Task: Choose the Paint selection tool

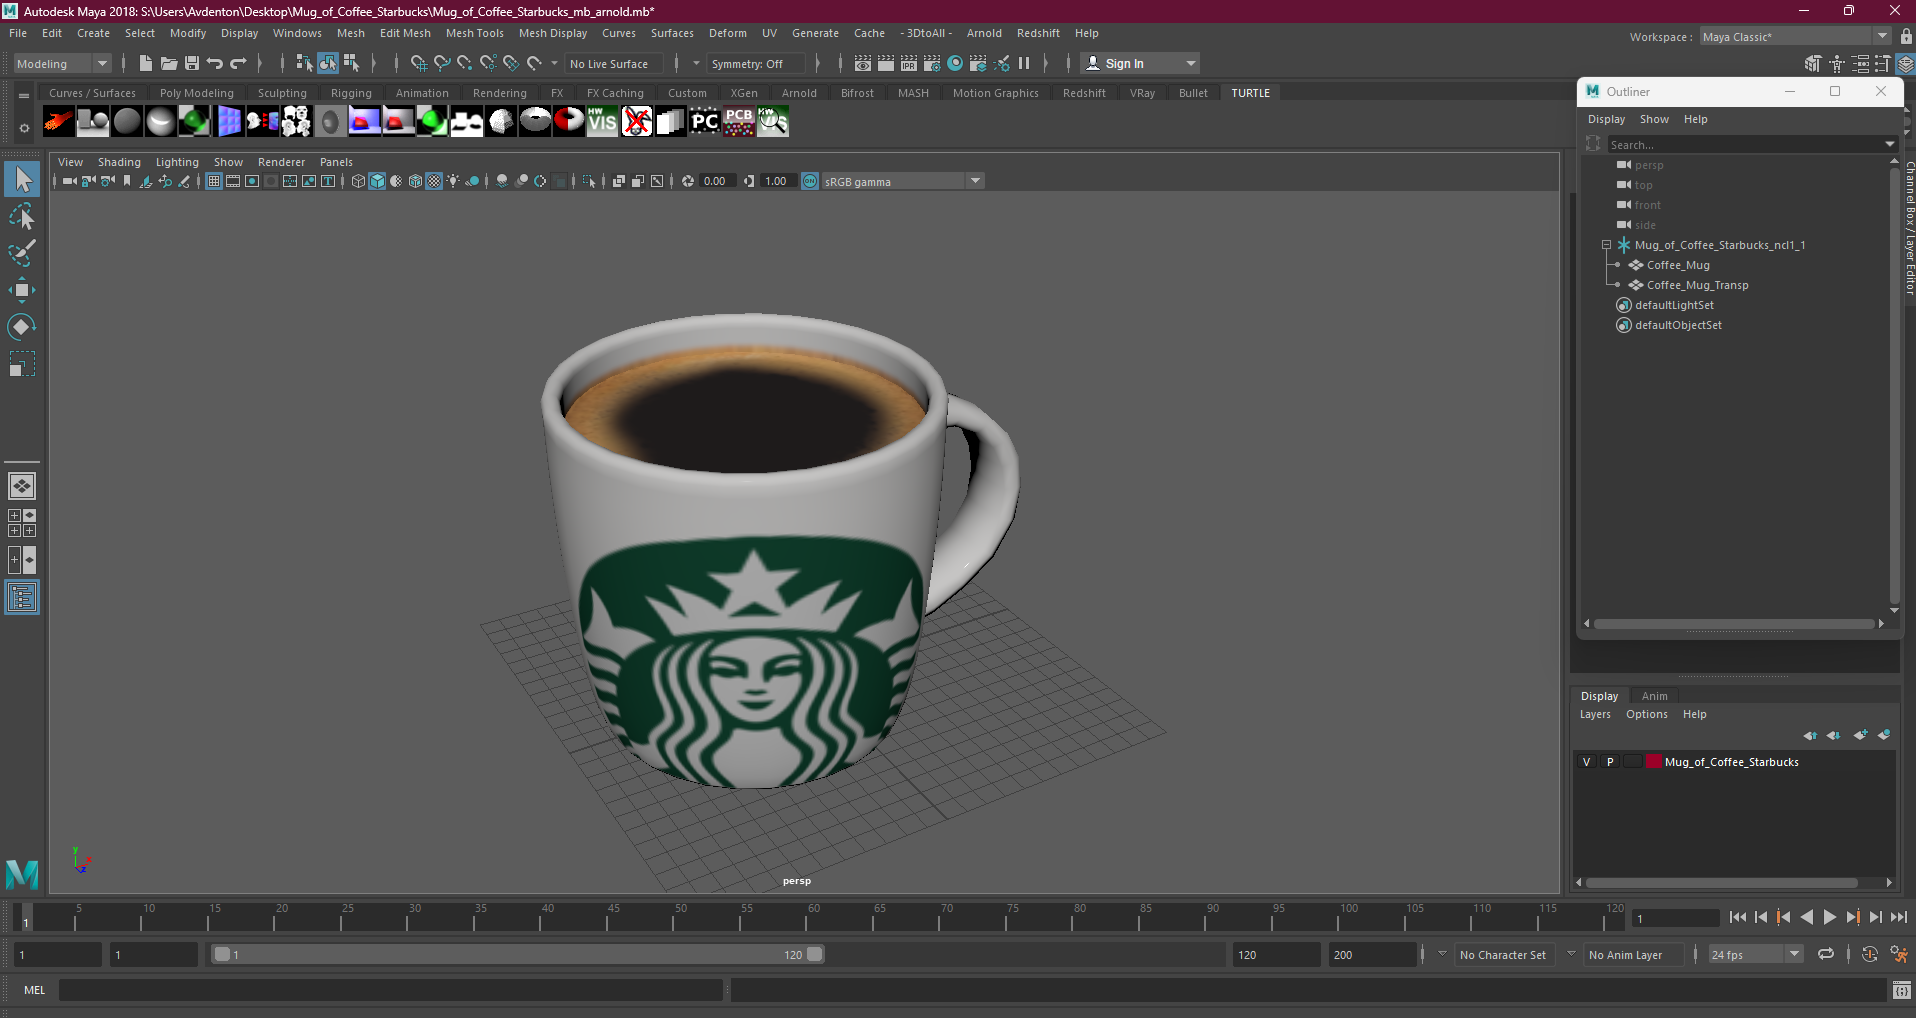Action: pyautogui.click(x=22, y=253)
